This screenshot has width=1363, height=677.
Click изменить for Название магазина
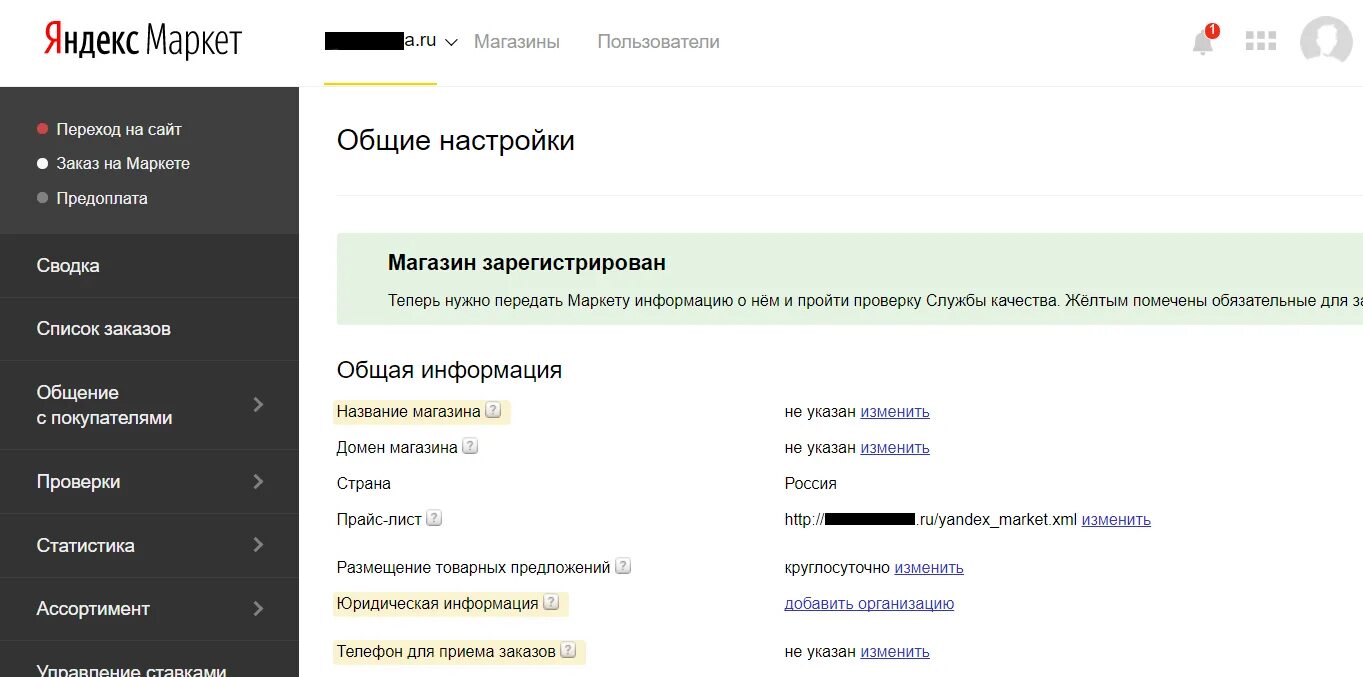point(895,411)
